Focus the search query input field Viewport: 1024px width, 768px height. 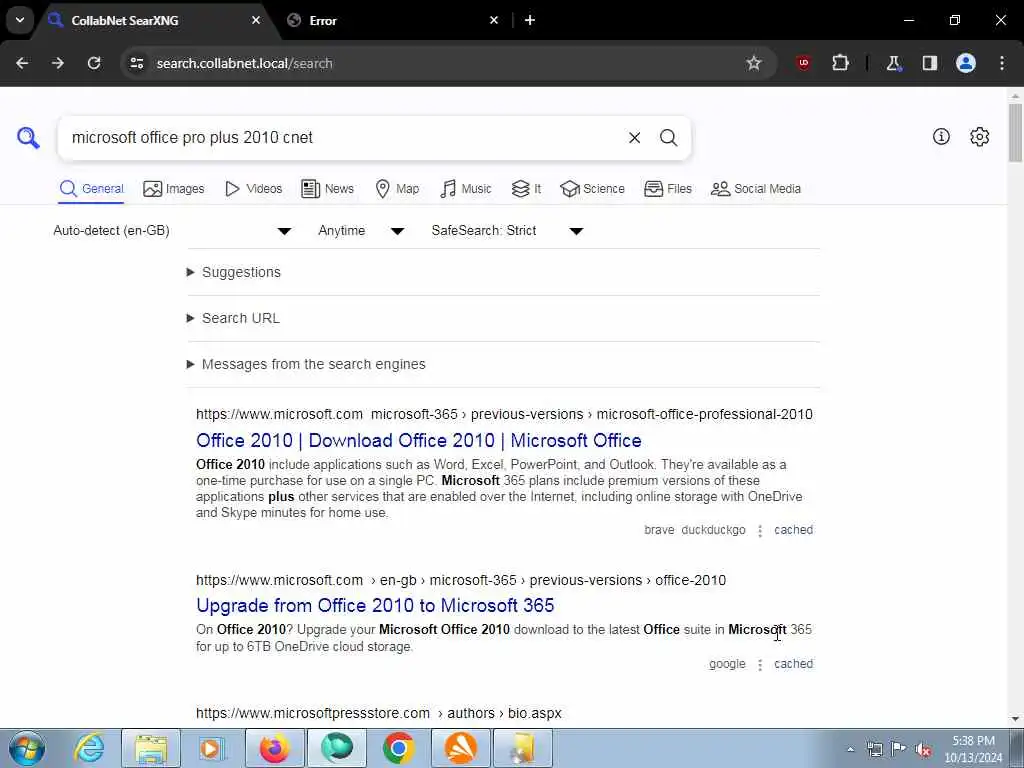click(343, 138)
